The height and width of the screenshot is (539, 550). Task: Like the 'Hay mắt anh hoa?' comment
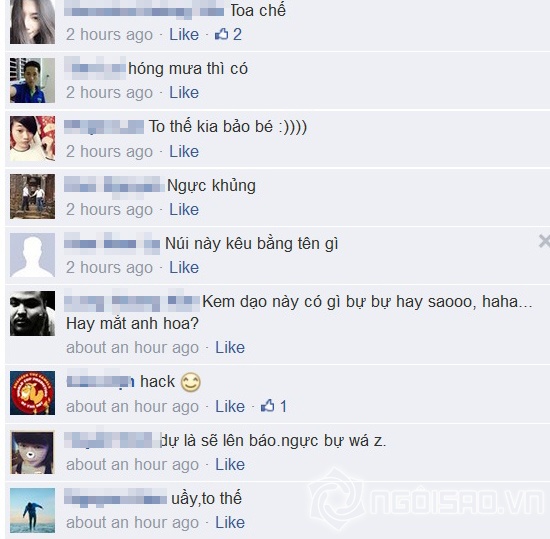230,348
